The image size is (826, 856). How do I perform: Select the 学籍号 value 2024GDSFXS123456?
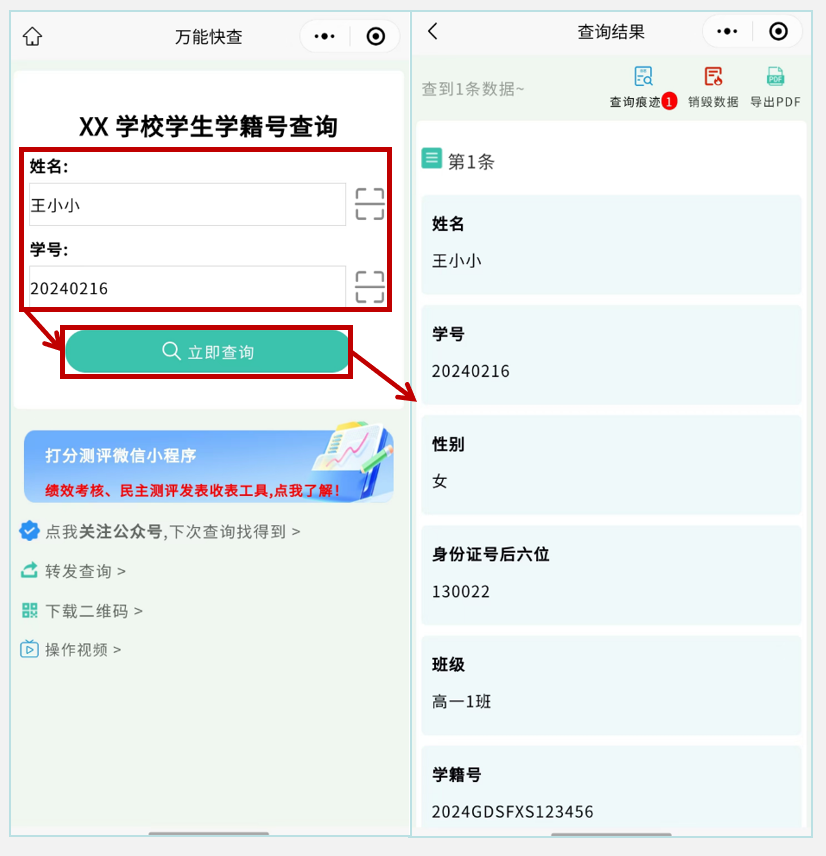(513, 812)
